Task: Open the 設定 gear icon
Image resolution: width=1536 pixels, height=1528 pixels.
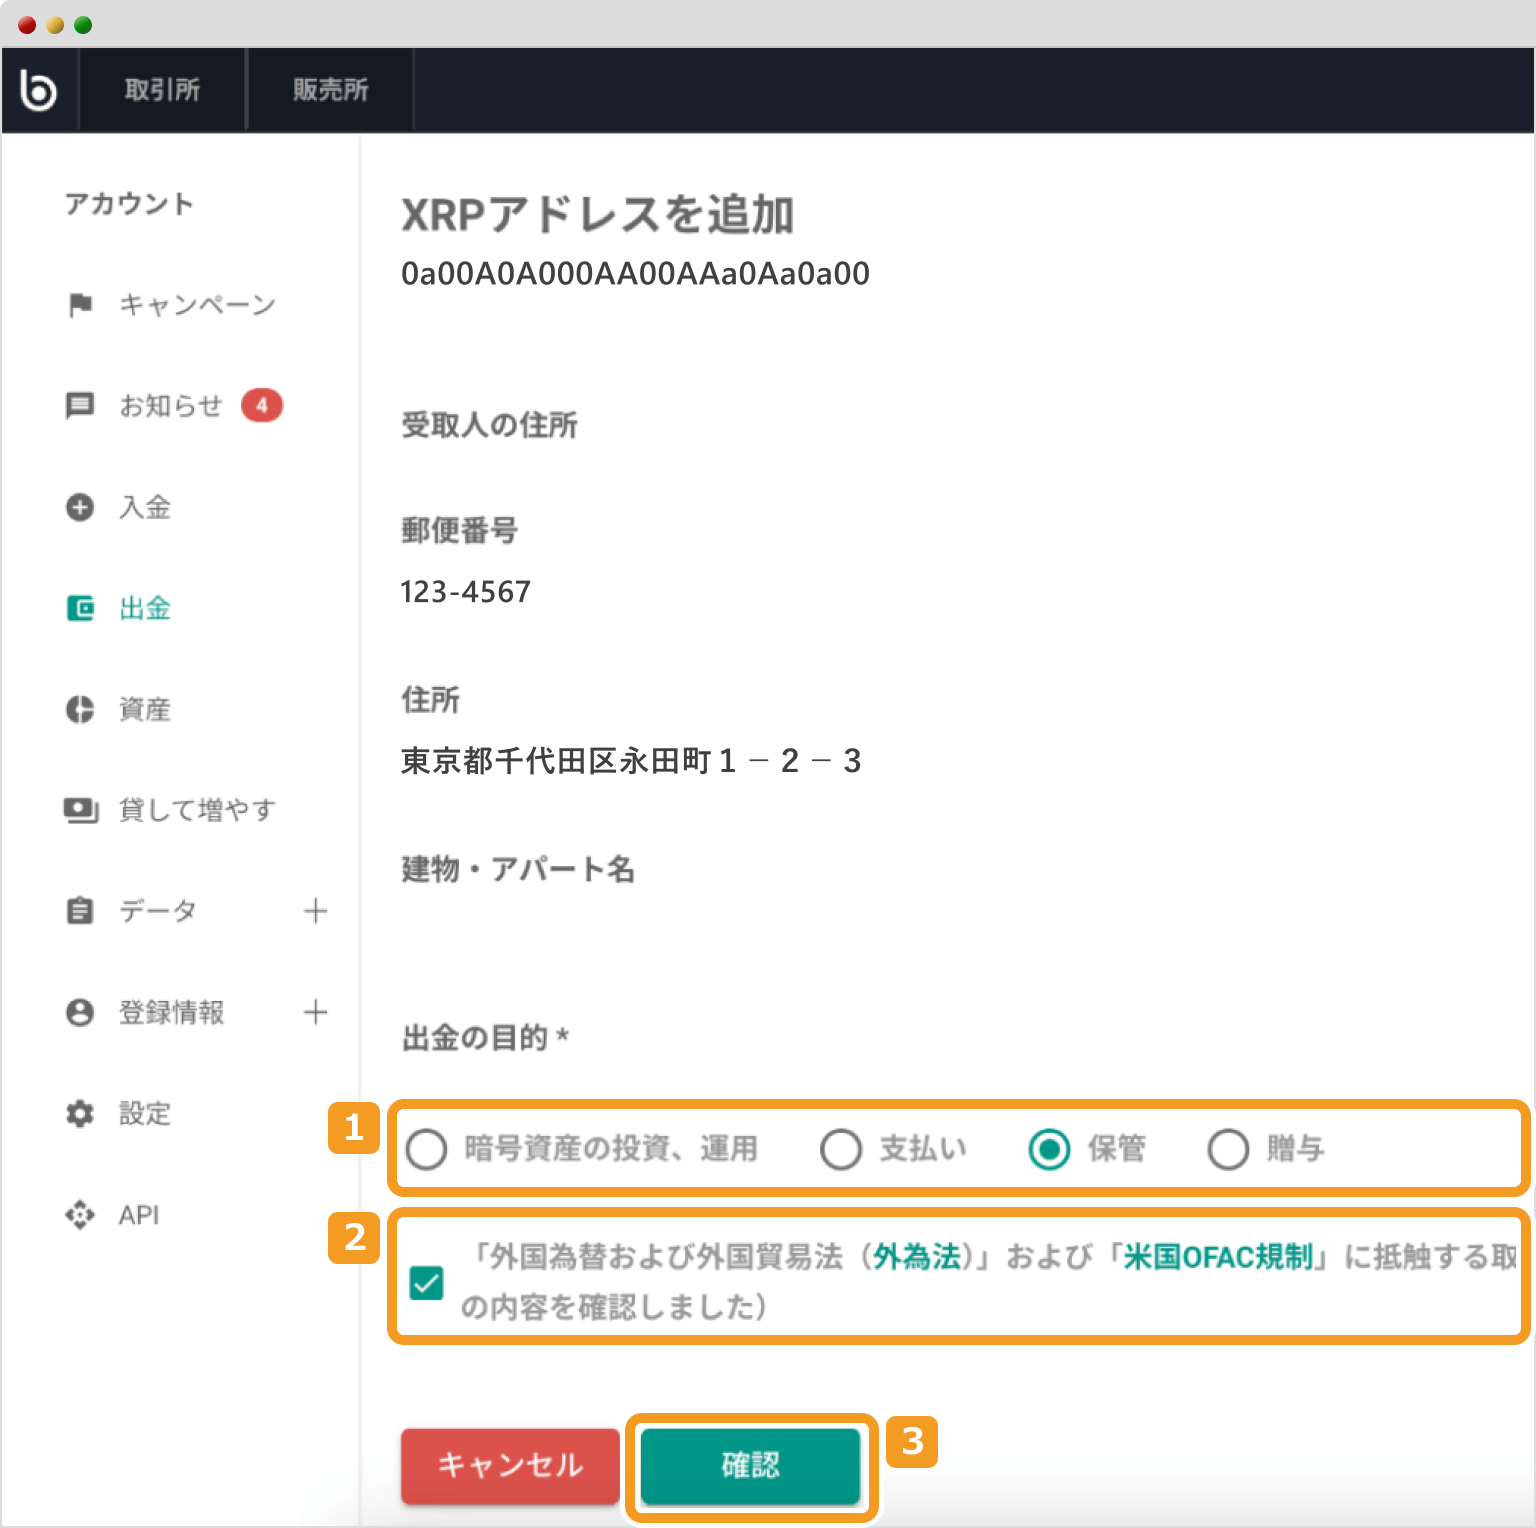Action: pyautogui.click(x=80, y=1113)
